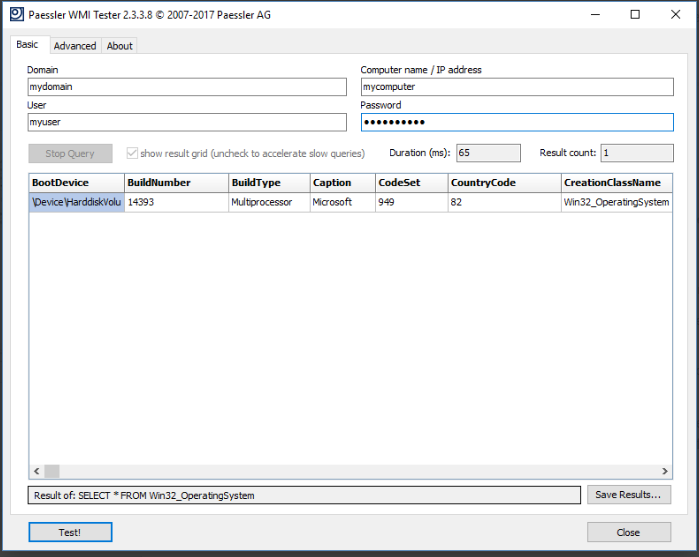Select the BuildNumber column header

tap(177, 183)
